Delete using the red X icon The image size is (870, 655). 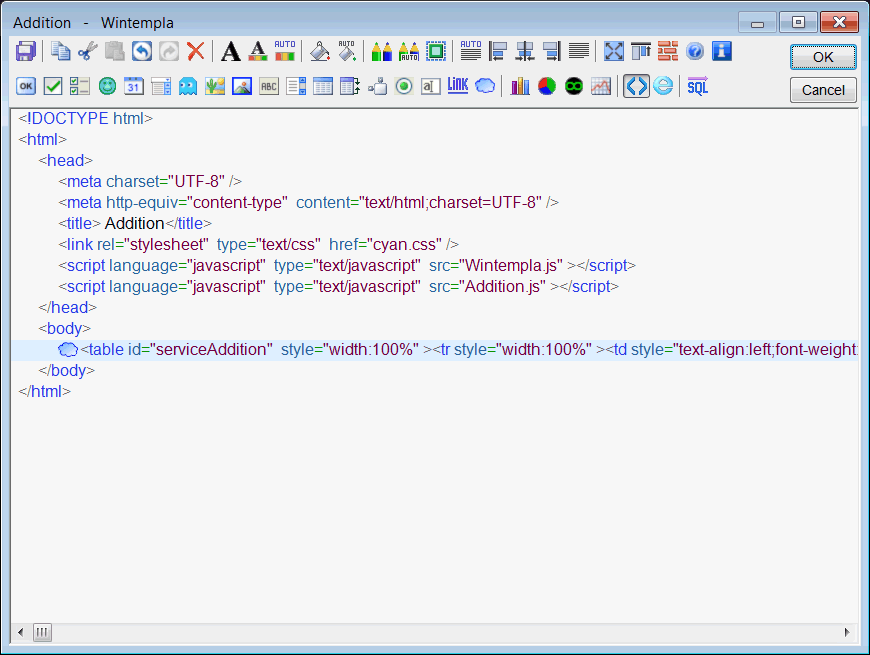195,52
